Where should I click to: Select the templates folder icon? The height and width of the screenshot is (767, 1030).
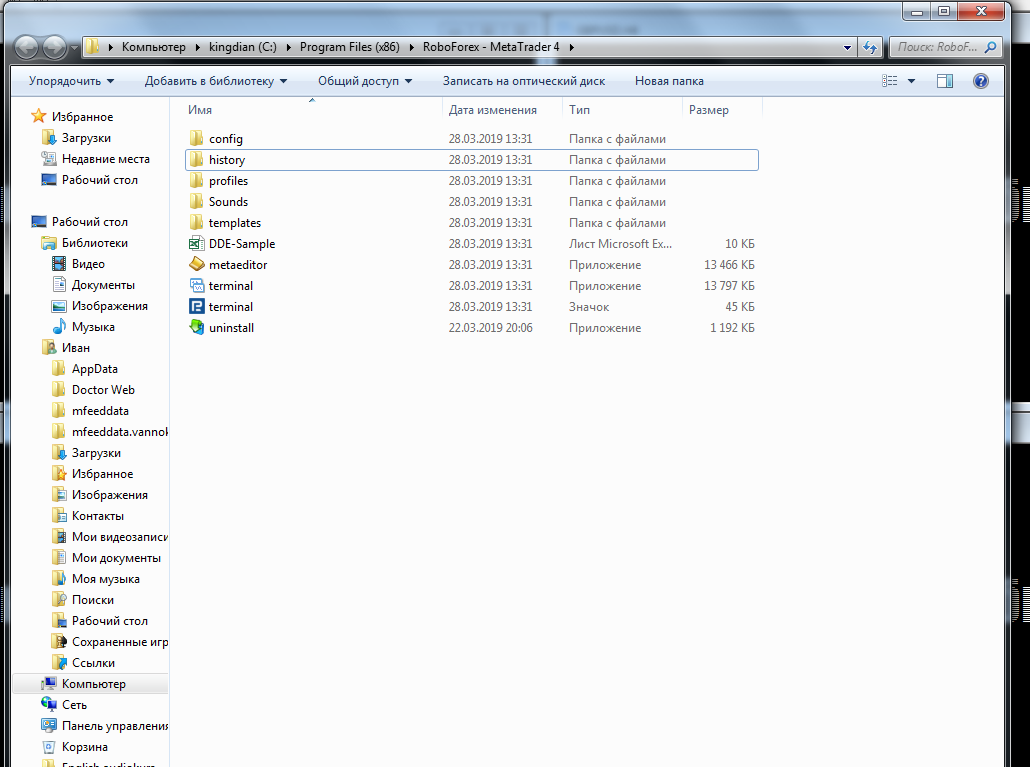[x=196, y=223]
